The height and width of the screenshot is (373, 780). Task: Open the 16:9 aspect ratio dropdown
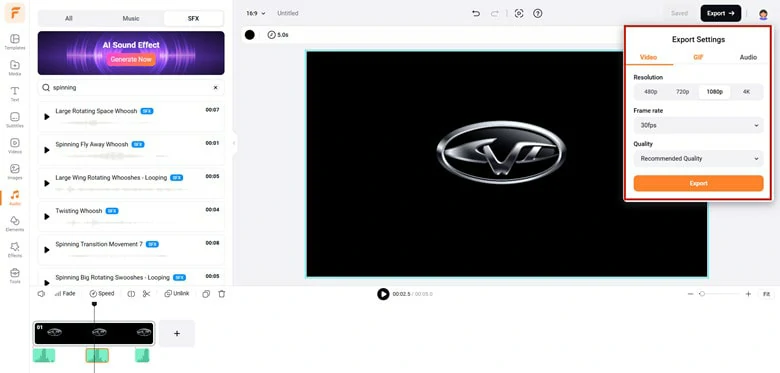(256, 13)
